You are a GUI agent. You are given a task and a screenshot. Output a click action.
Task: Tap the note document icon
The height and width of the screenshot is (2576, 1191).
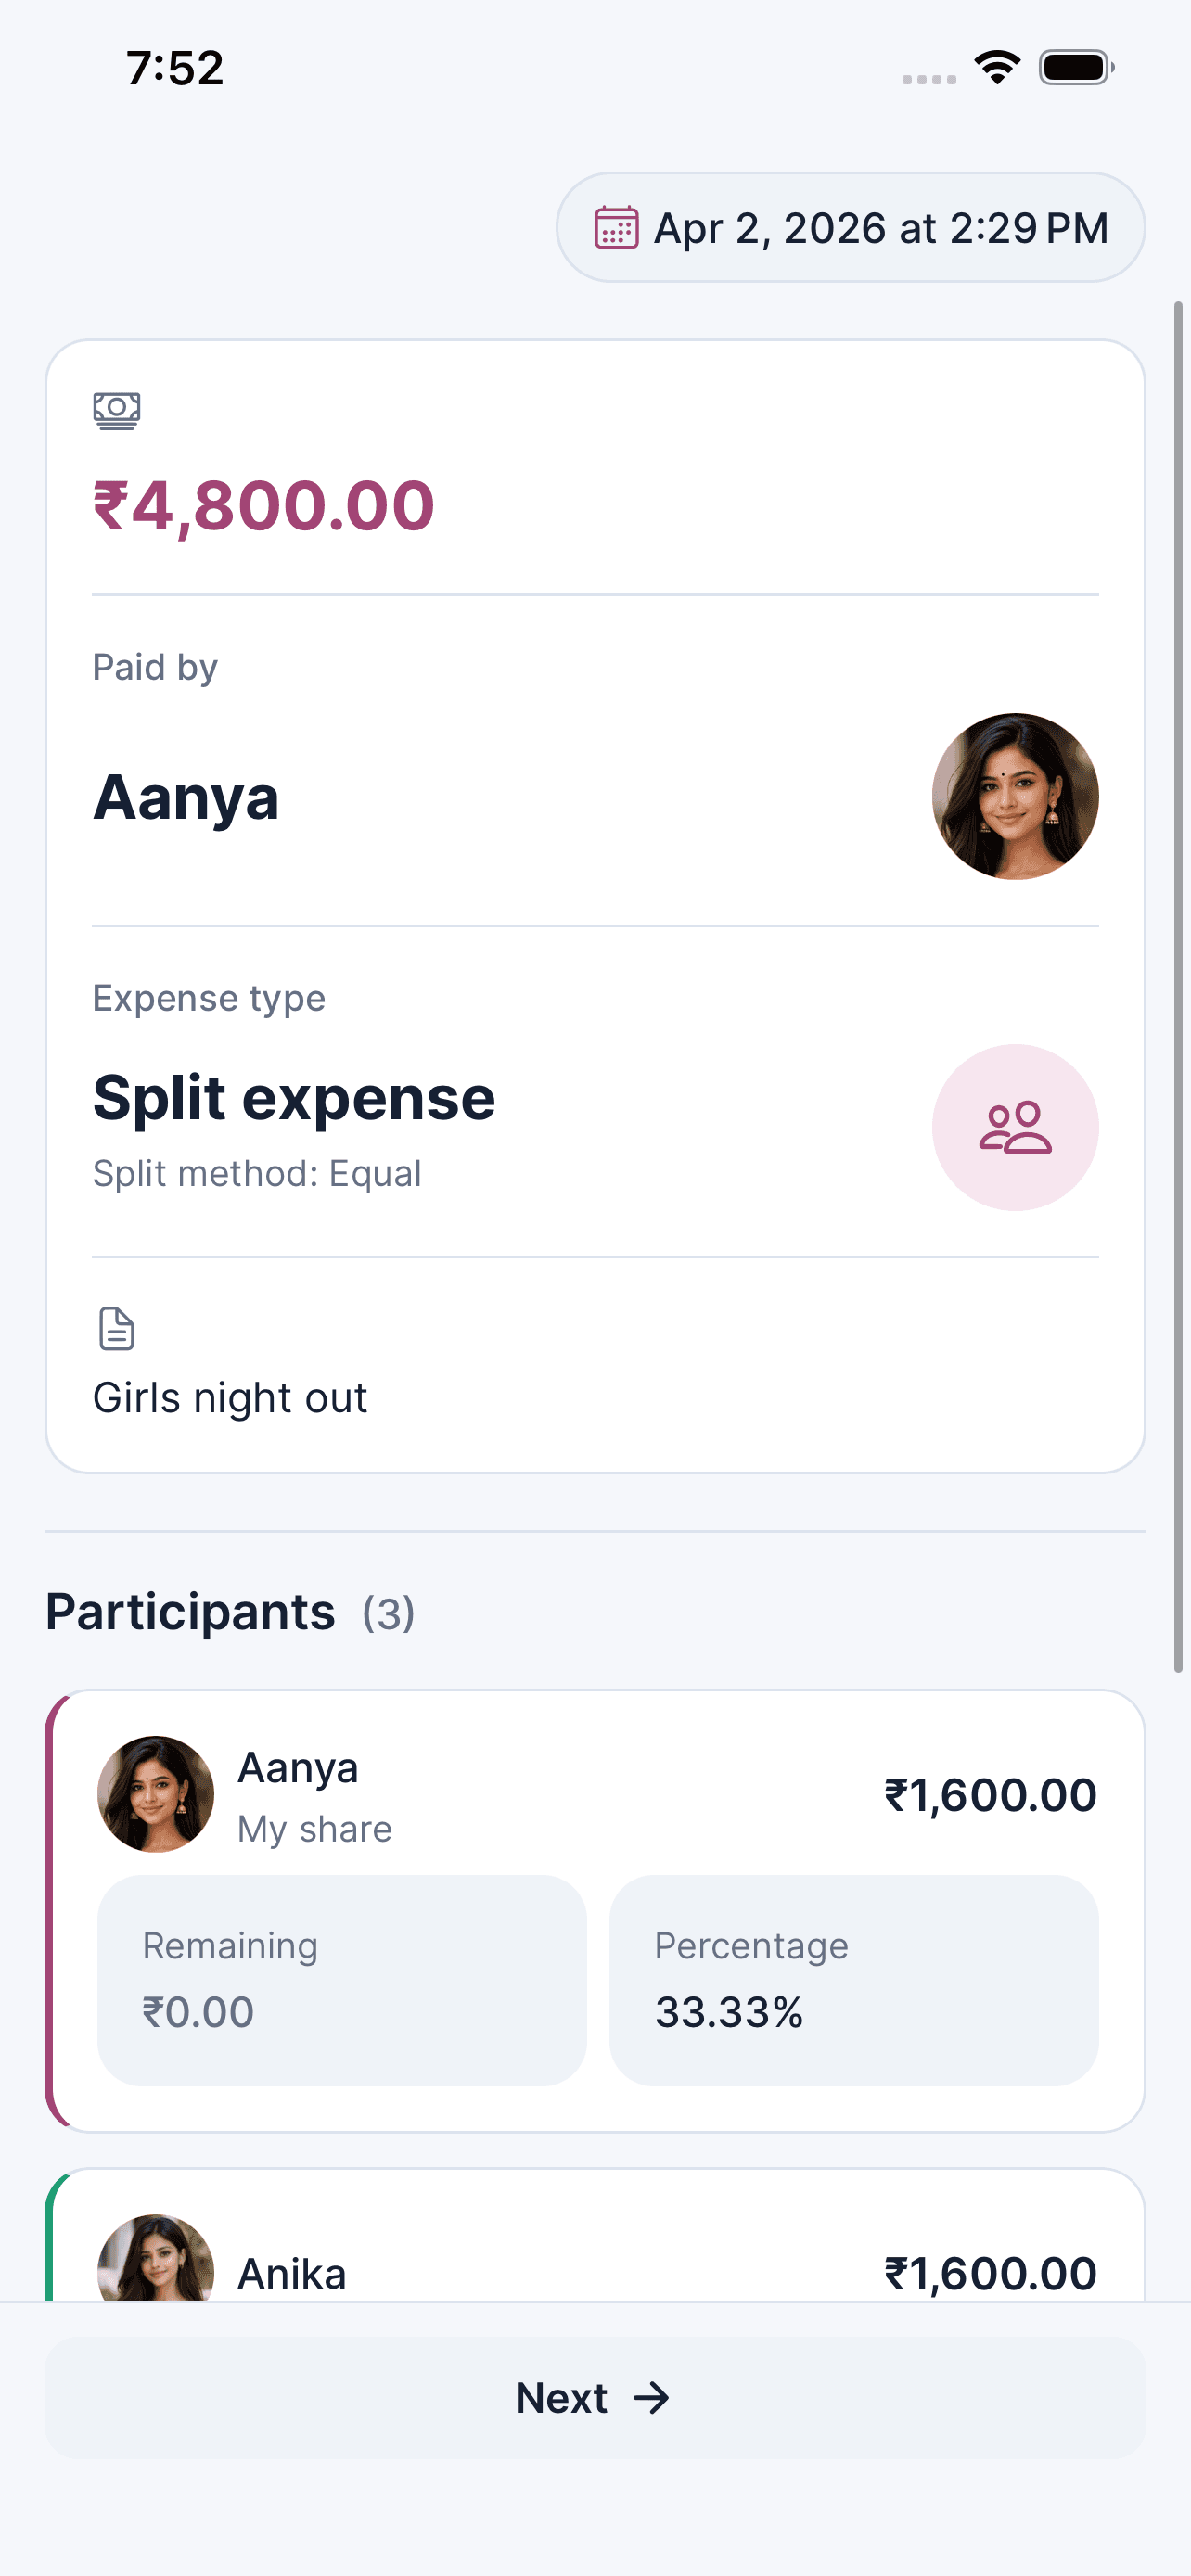click(117, 1329)
